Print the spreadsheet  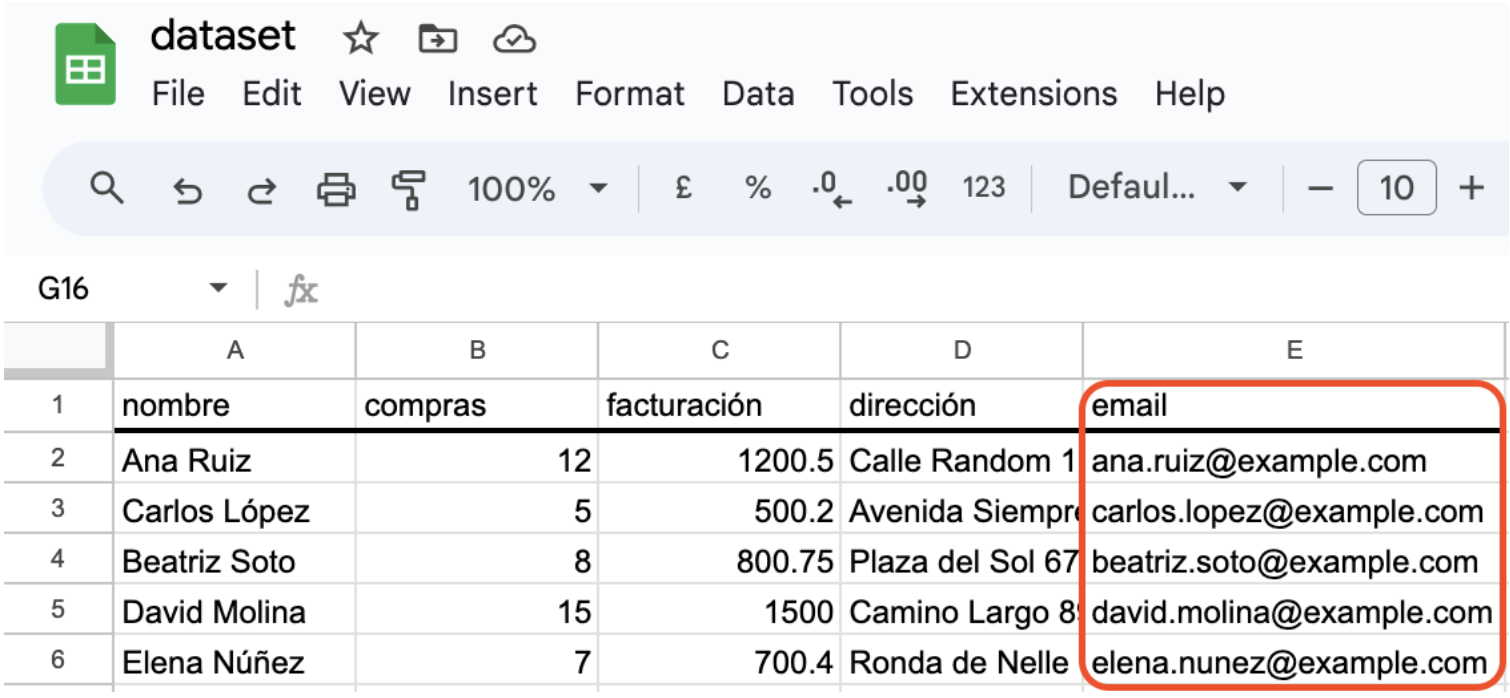[x=336, y=188]
